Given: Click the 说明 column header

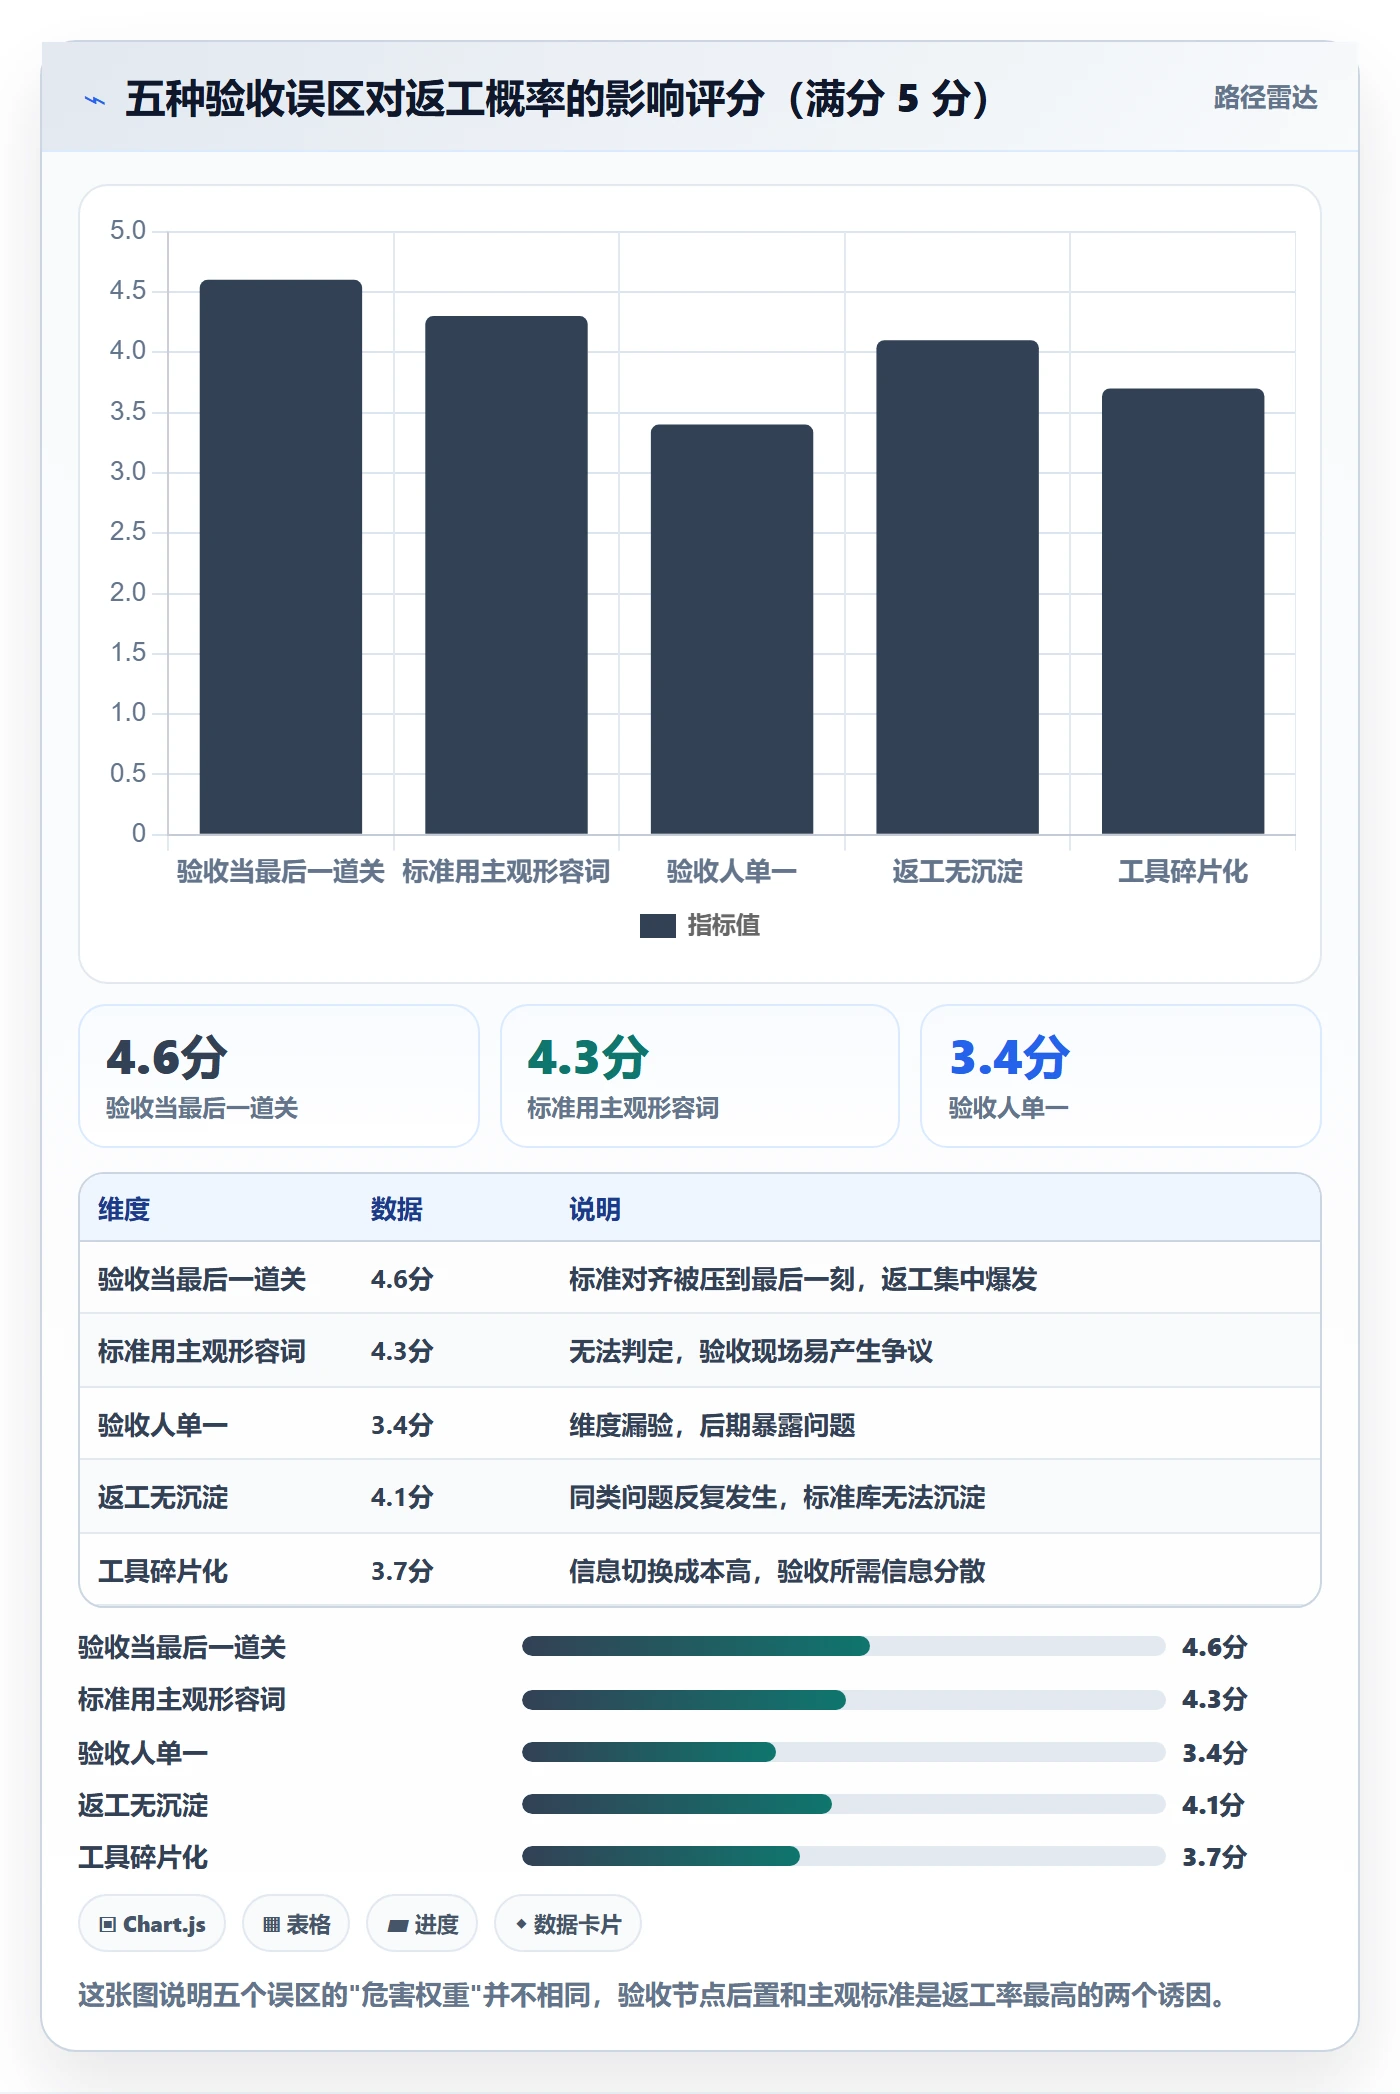Looking at the screenshot, I should click(595, 1209).
